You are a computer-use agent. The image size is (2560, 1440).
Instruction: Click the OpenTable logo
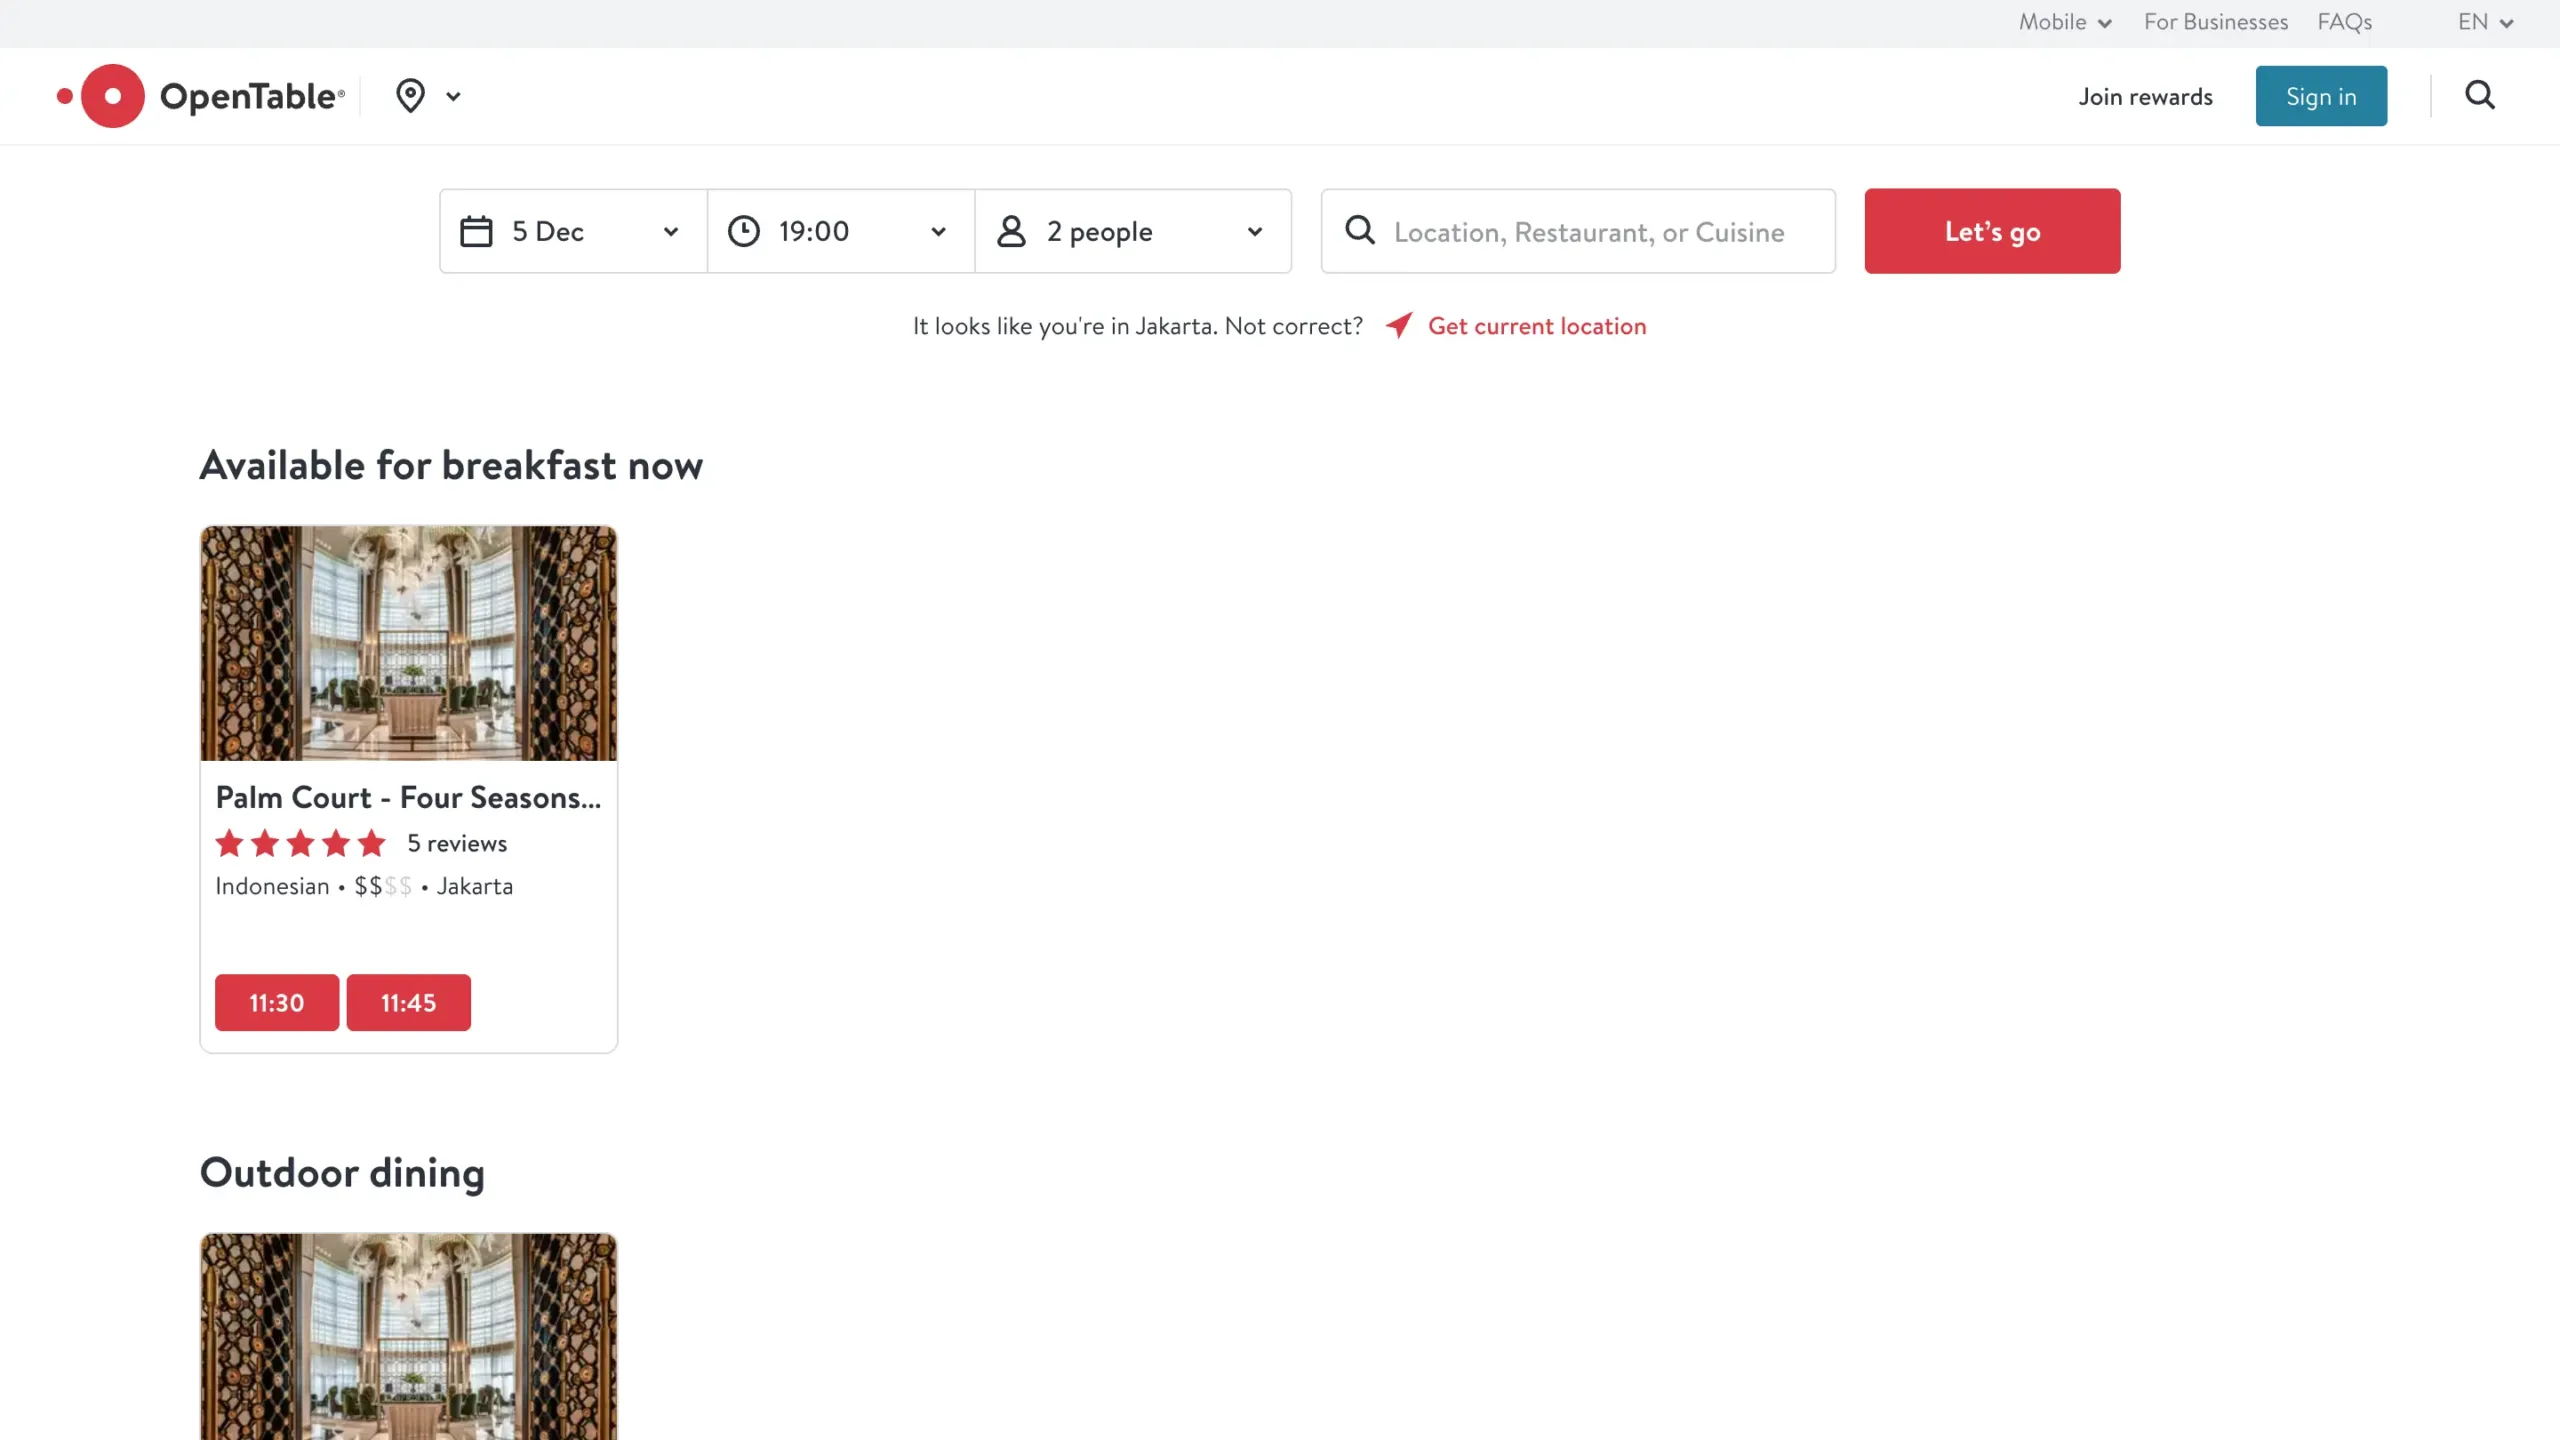tap(200, 95)
